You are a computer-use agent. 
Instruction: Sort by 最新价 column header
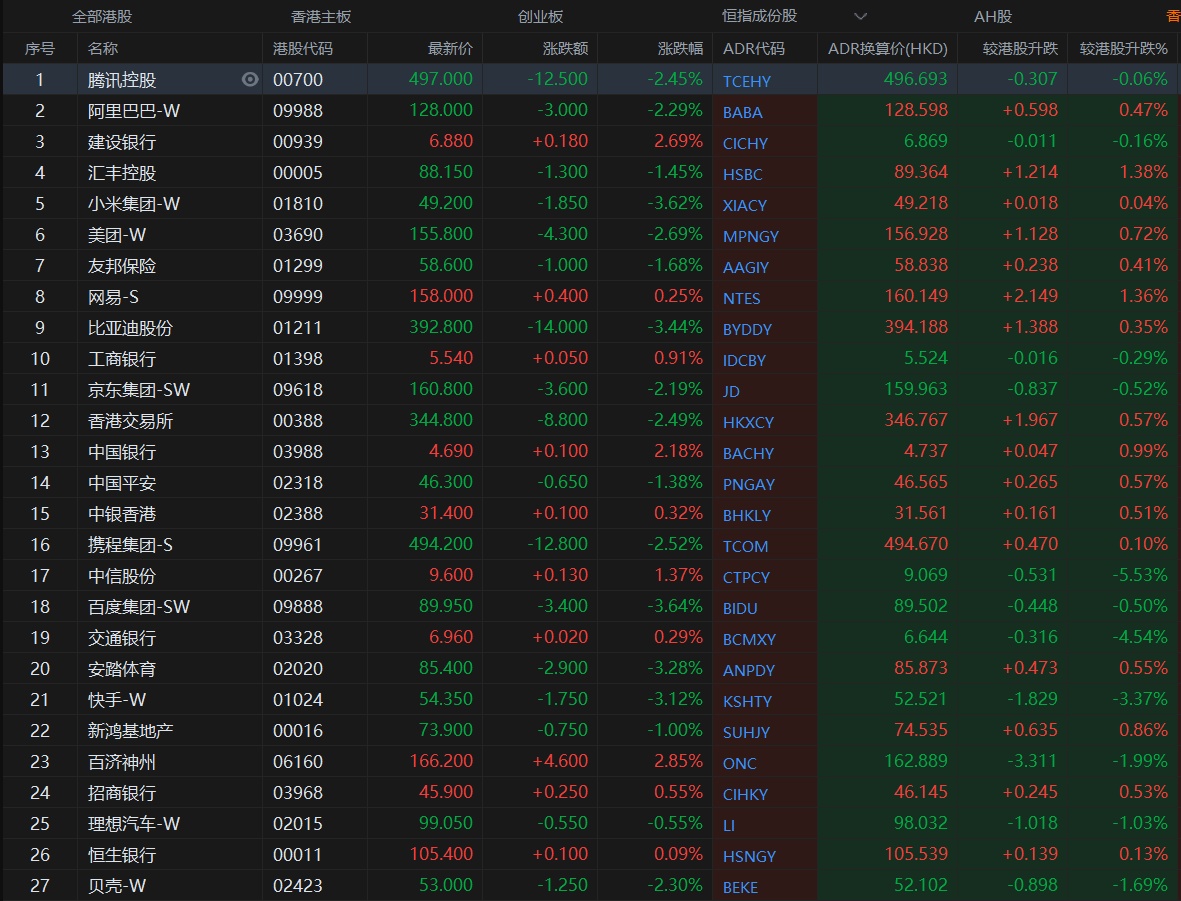click(450, 48)
